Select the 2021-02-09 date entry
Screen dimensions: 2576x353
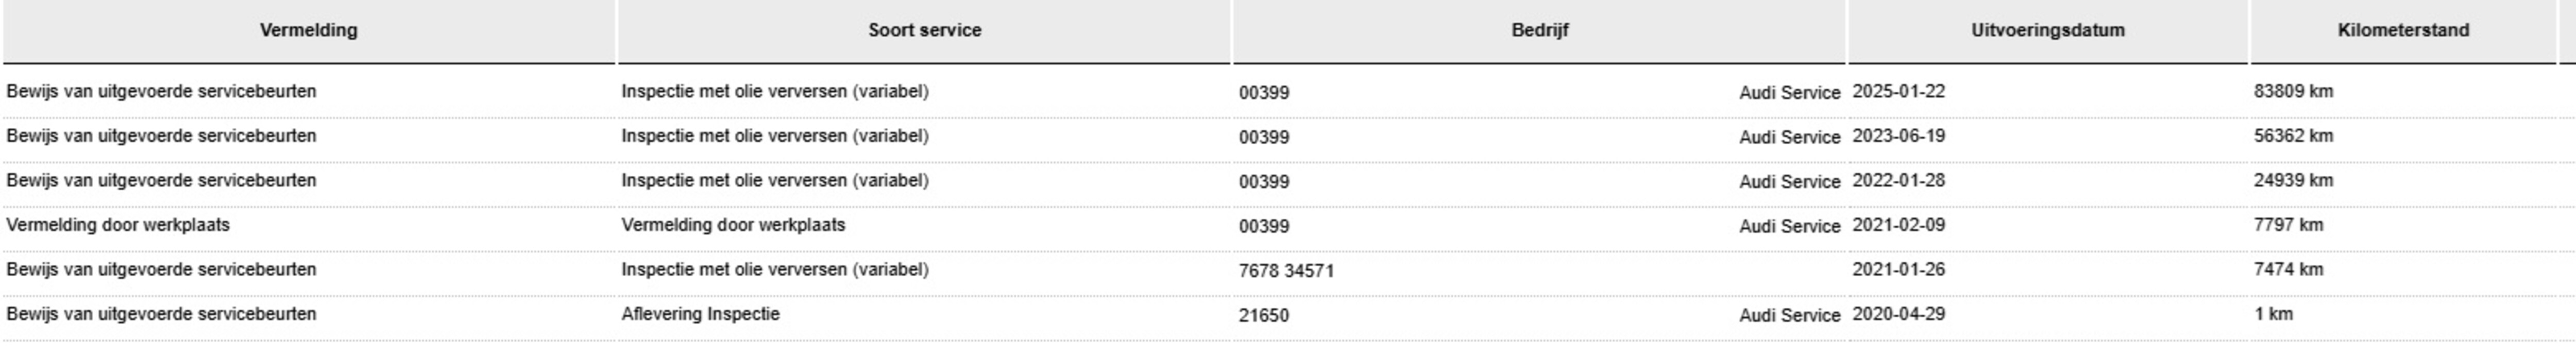1898,225
